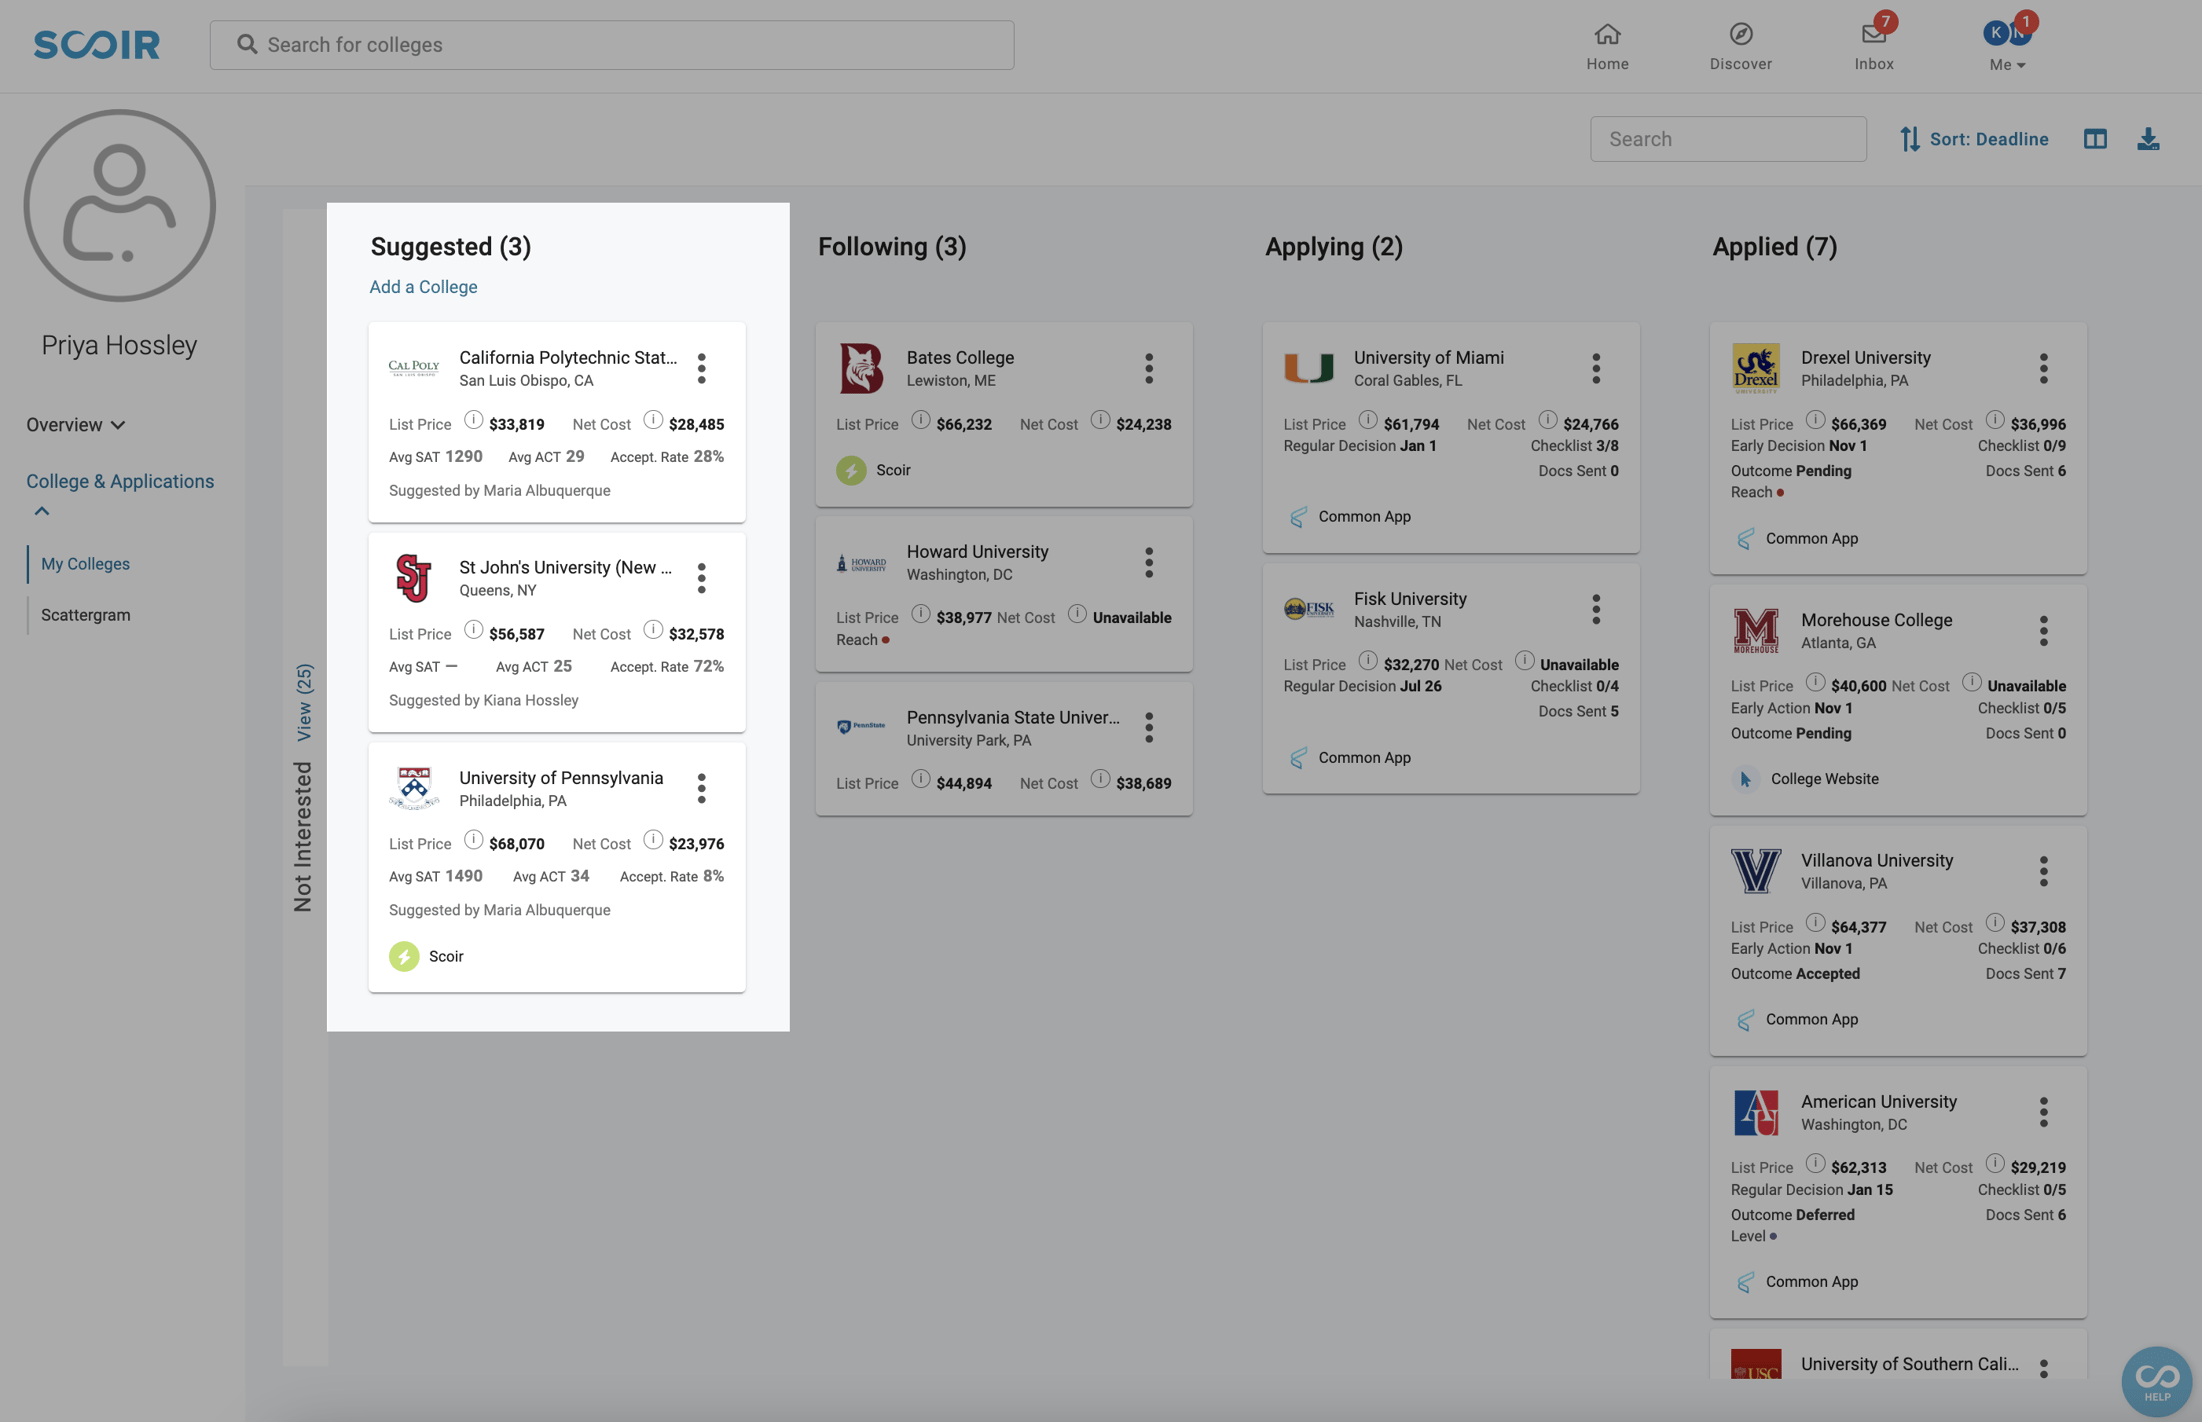This screenshot has width=2202, height=1422.
Task: Collapse College & Applications section
Action: [42, 511]
